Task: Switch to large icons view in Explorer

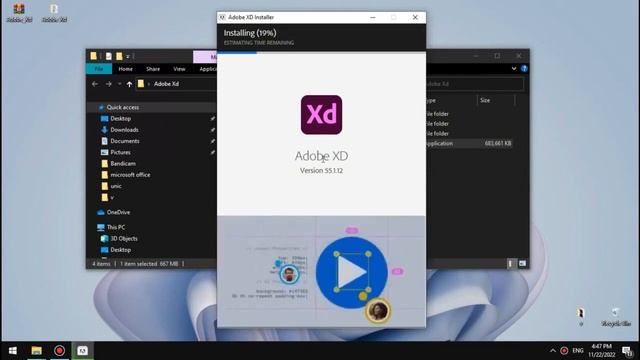Action: pos(522,264)
